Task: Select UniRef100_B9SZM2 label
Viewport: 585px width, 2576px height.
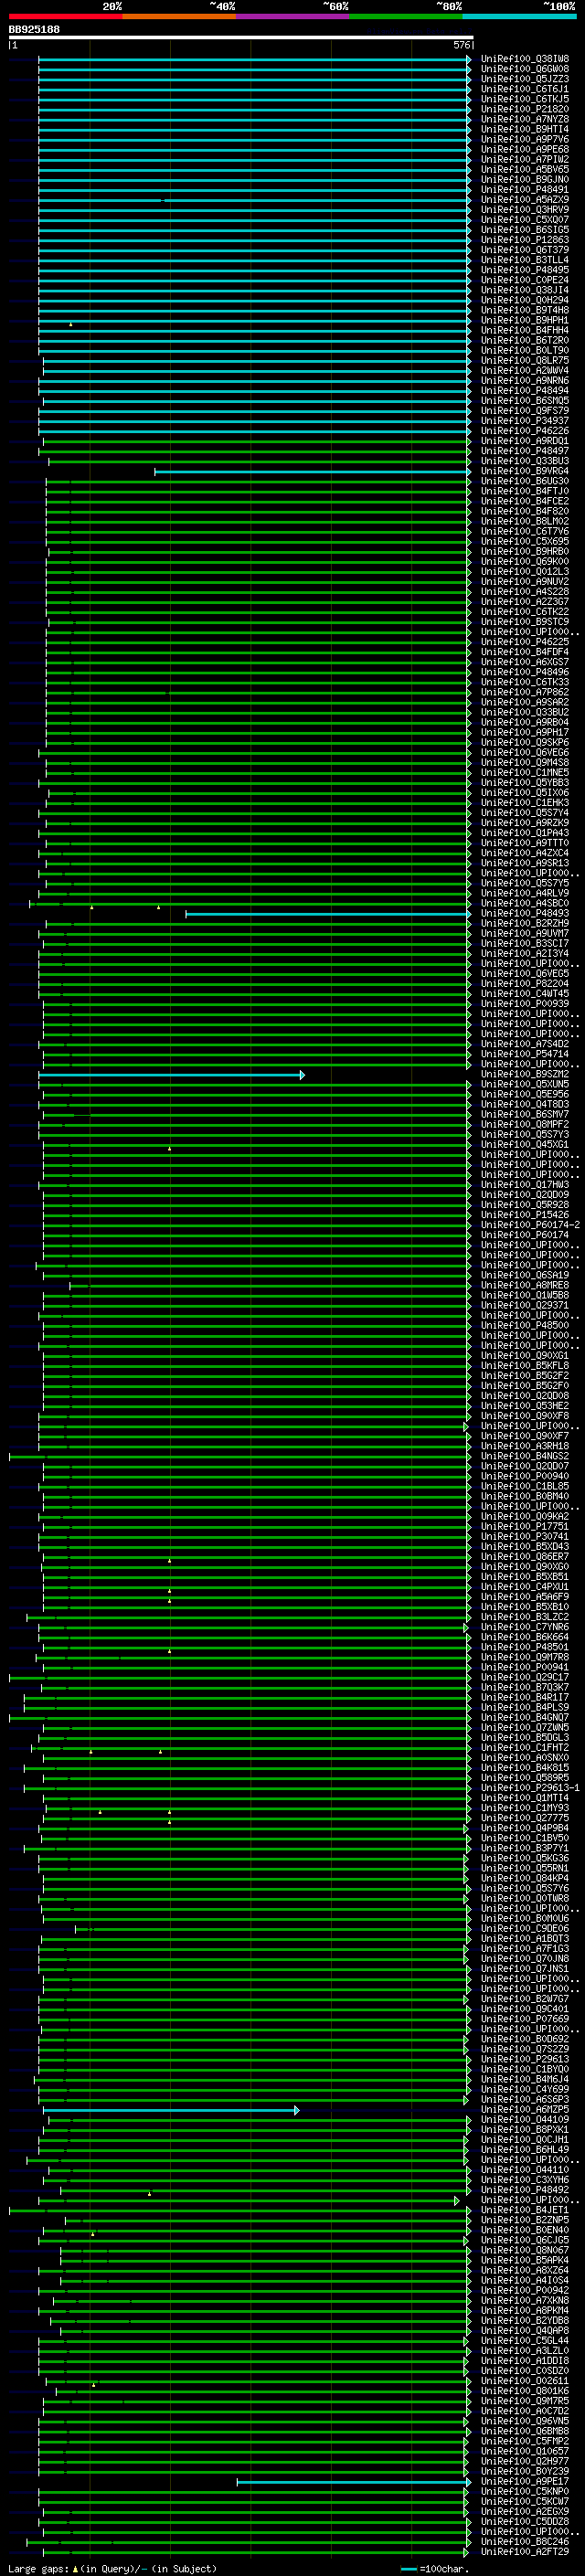Action: pos(524,1074)
